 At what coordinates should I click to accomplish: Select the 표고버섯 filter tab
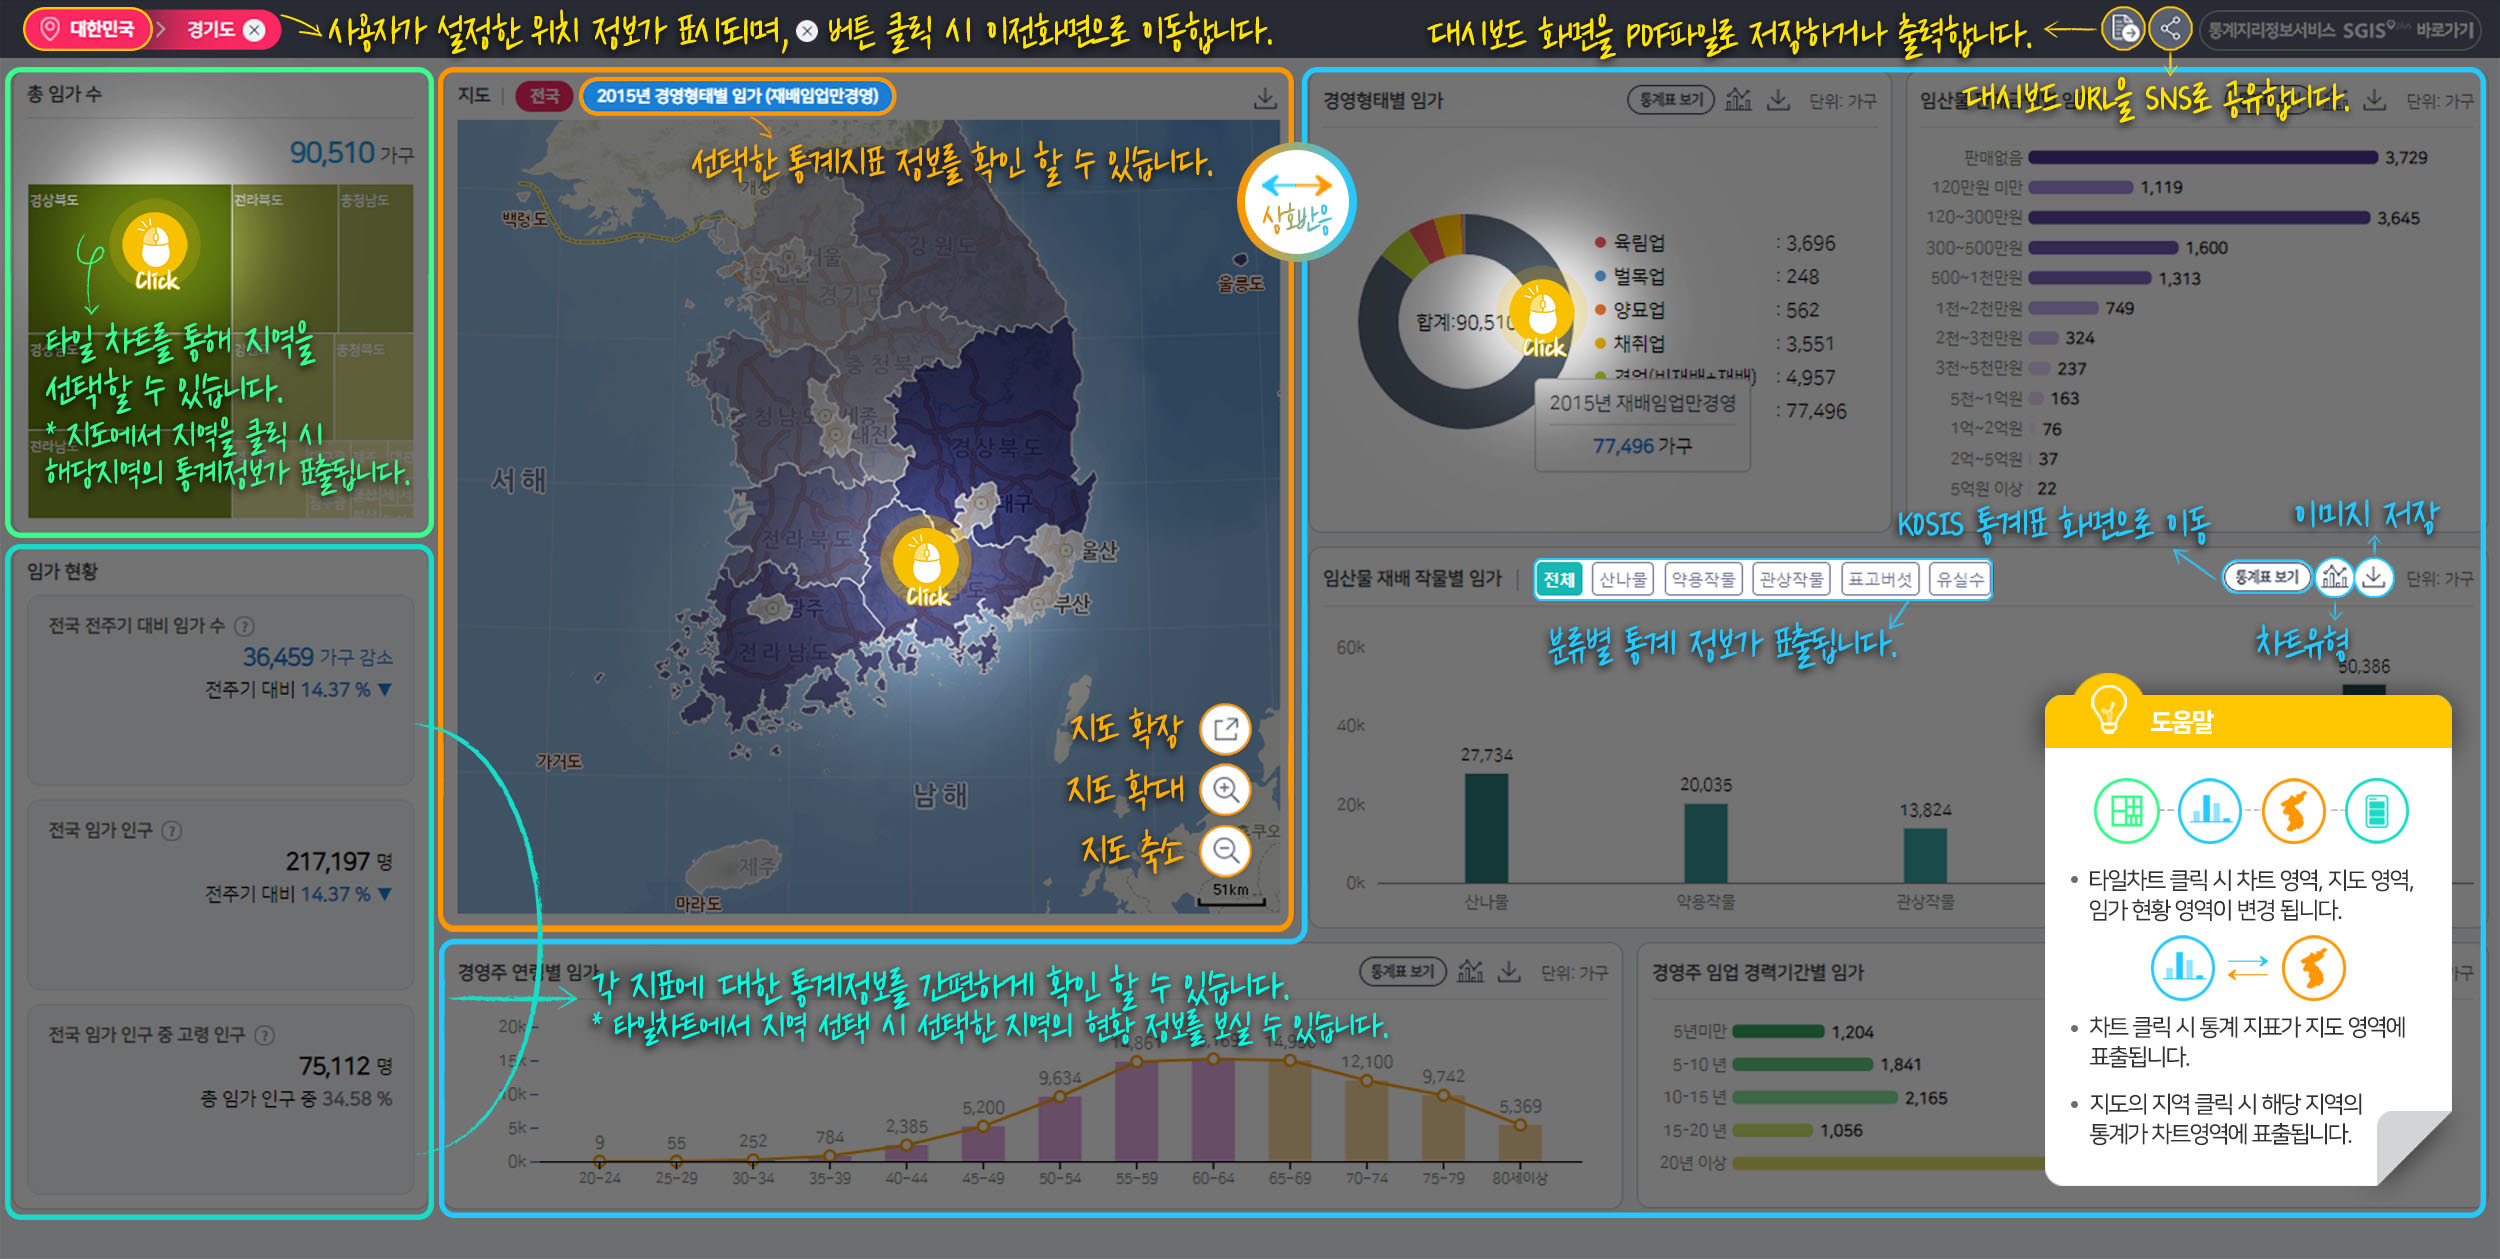pos(1880,579)
